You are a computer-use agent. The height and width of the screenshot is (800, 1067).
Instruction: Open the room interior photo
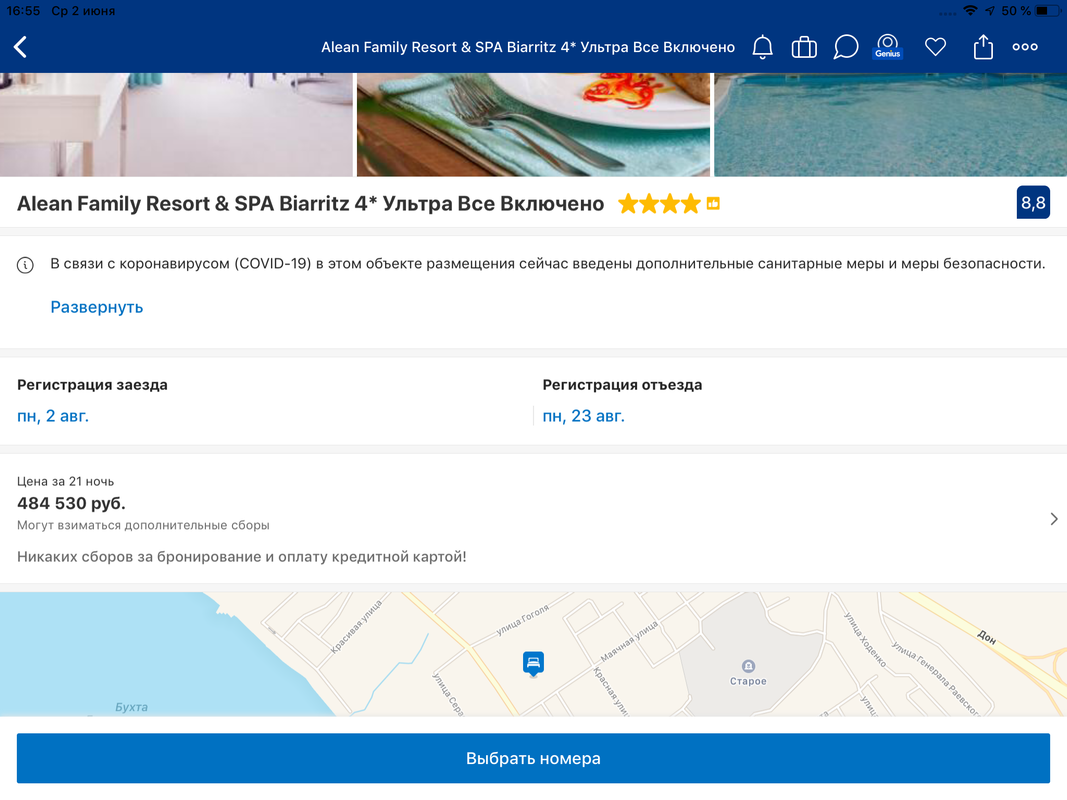point(176,124)
